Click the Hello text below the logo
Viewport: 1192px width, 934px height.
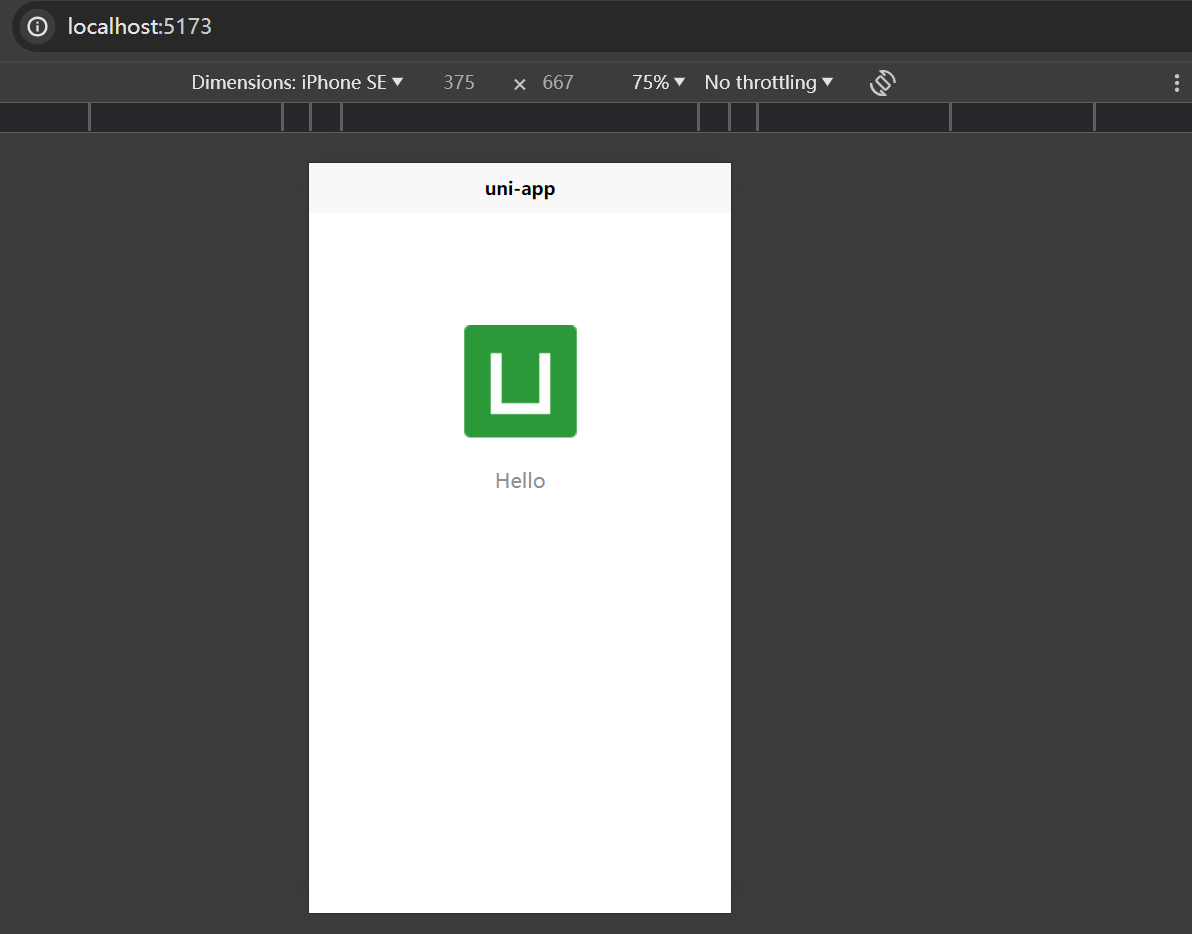click(x=520, y=481)
